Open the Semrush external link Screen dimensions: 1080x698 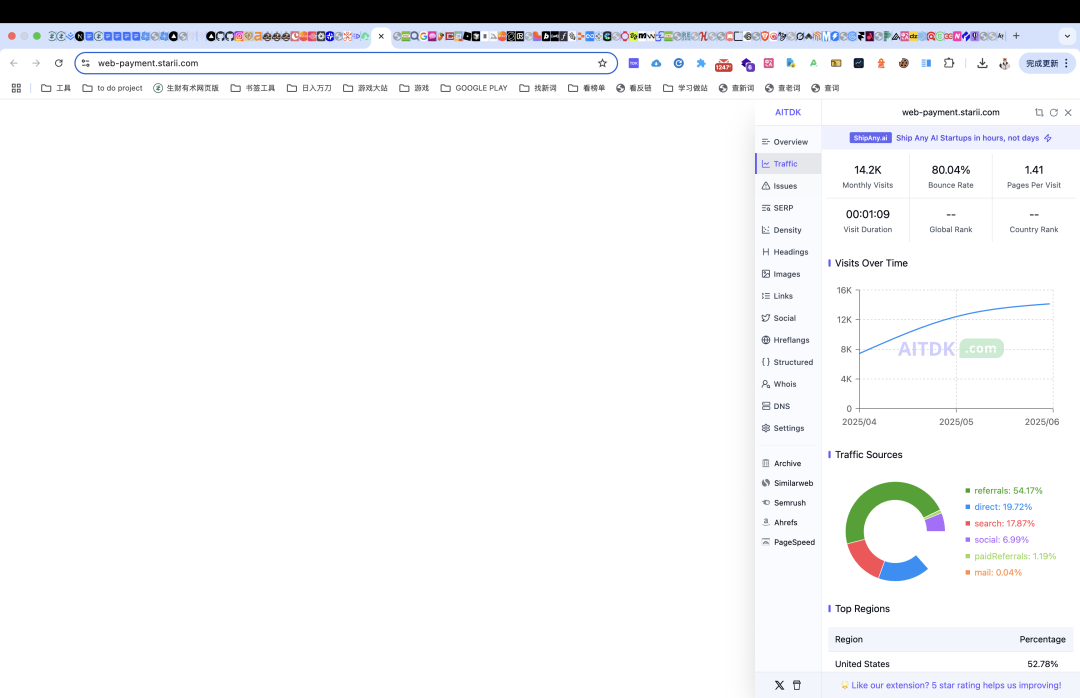coord(788,503)
